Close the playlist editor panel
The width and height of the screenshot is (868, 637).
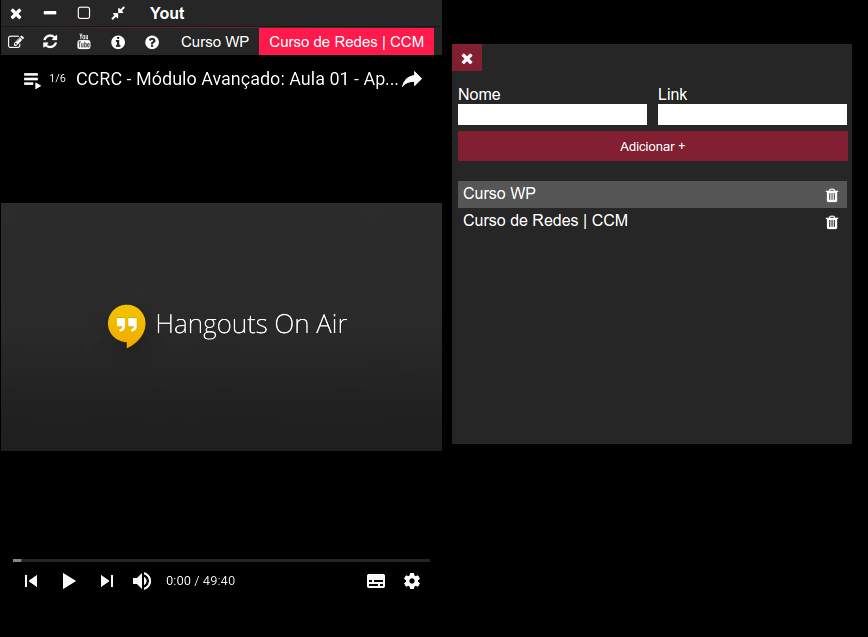(467, 58)
